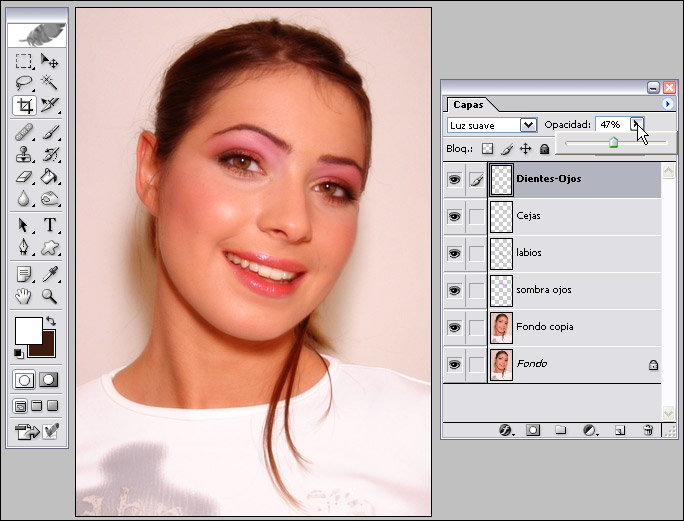Click the delete layer trash icon
The width and height of the screenshot is (684, 521).
point(648,430)
